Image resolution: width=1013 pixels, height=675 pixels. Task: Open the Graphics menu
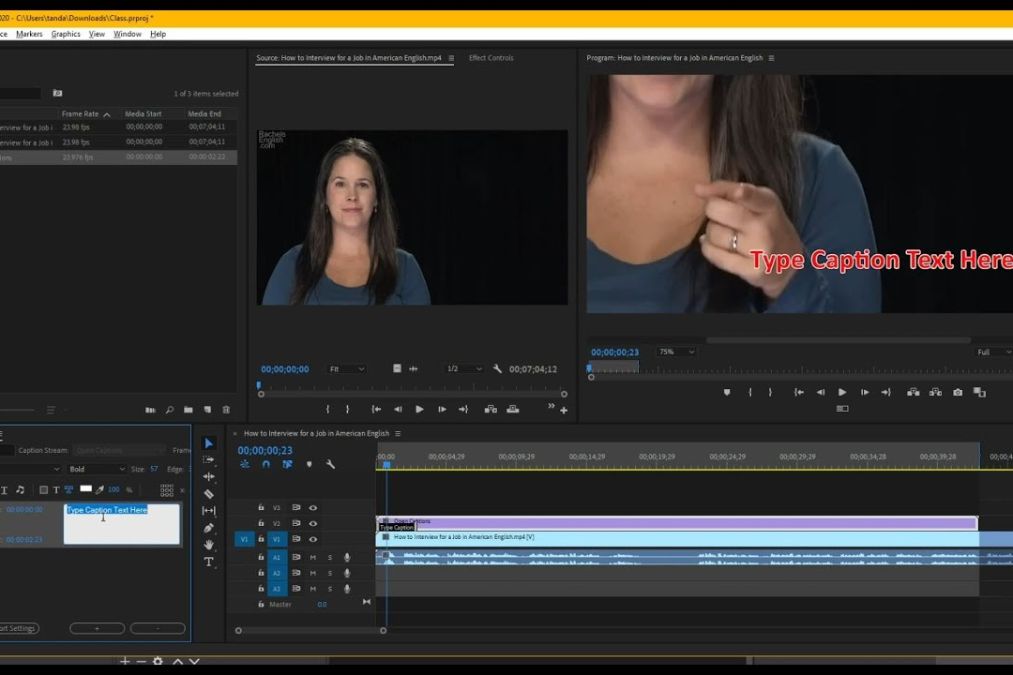pos(66,34)
